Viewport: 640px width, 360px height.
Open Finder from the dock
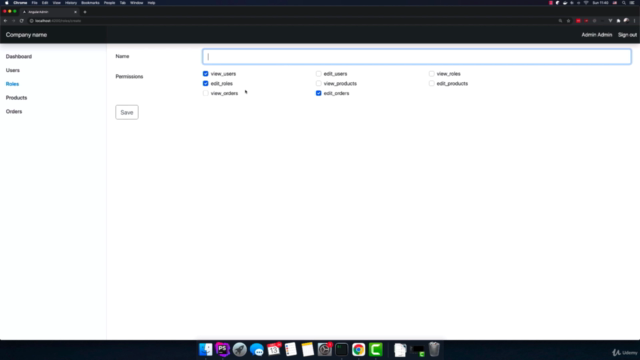coord(205,350)
